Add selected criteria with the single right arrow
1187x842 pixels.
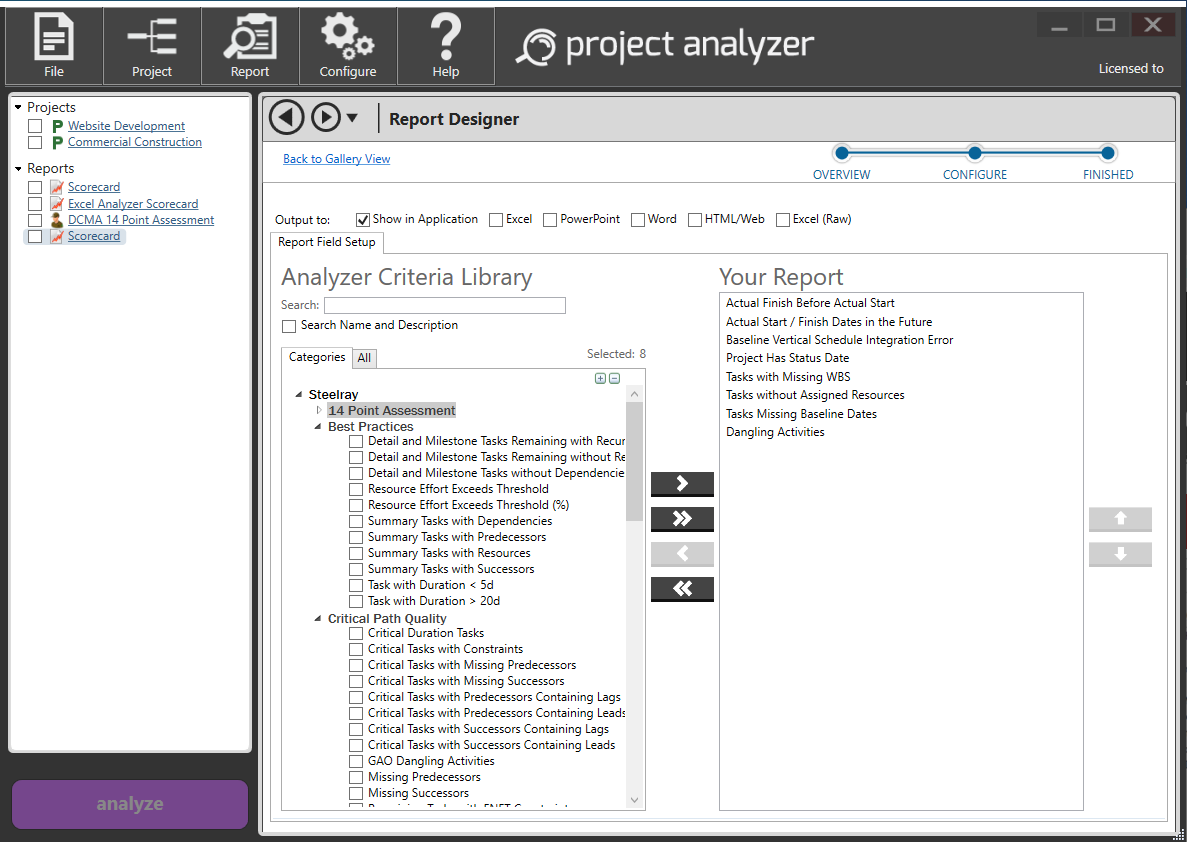coord(682,484)
